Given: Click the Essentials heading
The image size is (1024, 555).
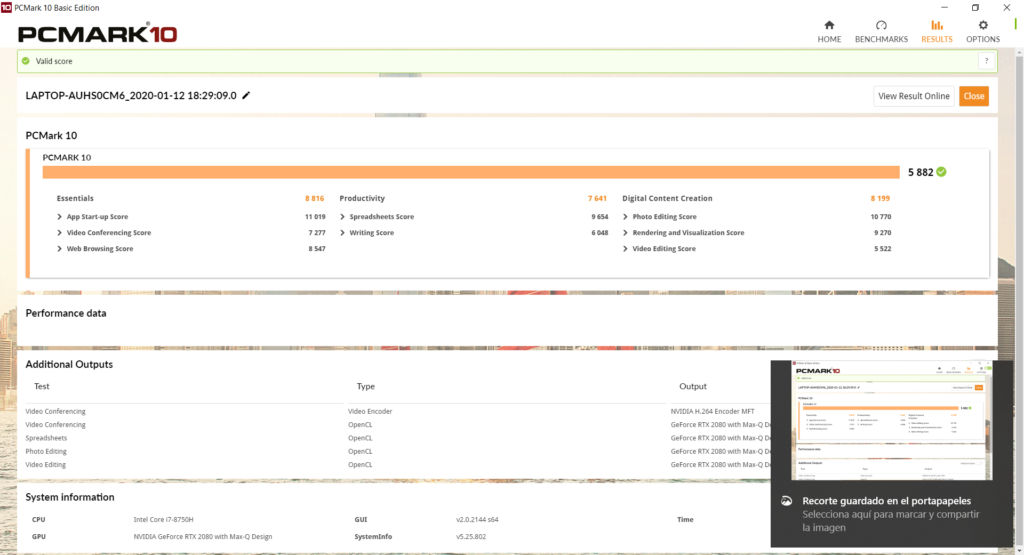Looking at the screenshot, I should [75, 198].
